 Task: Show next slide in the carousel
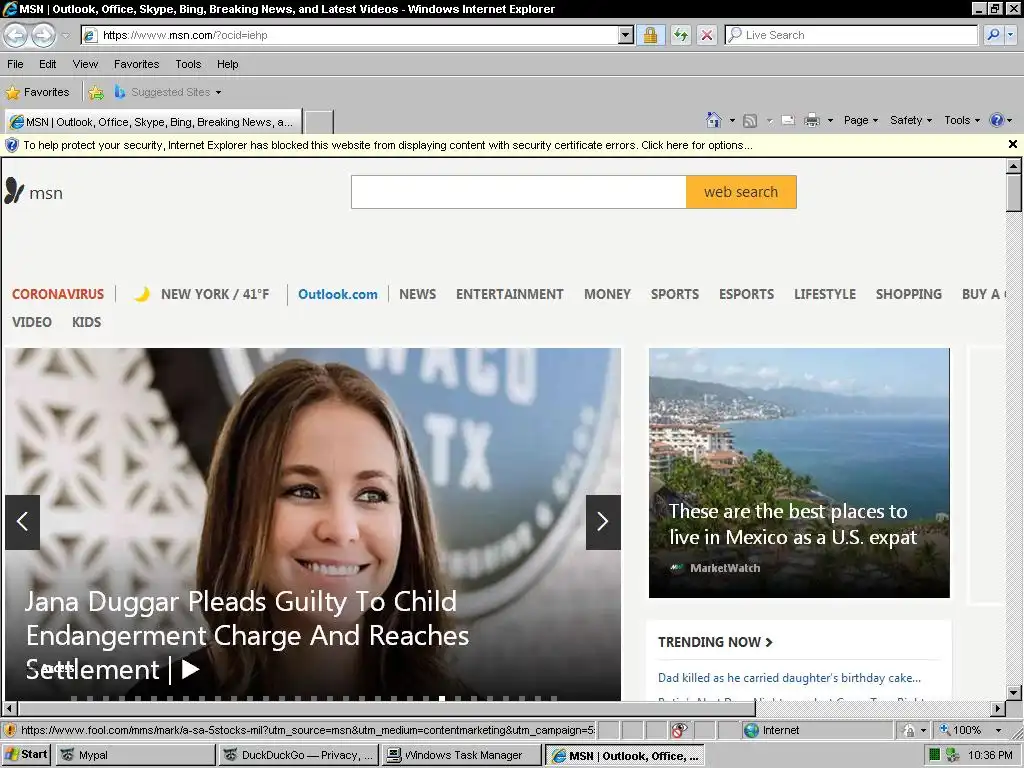pos(603,522)
